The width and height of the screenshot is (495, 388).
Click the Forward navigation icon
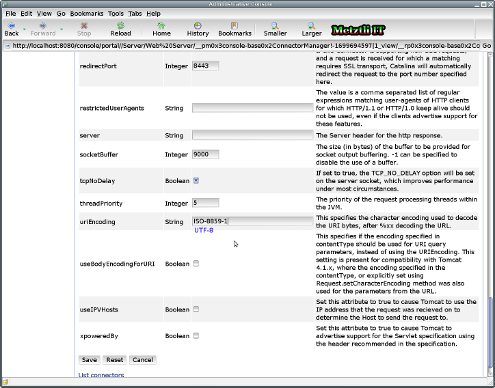(43, 25)
